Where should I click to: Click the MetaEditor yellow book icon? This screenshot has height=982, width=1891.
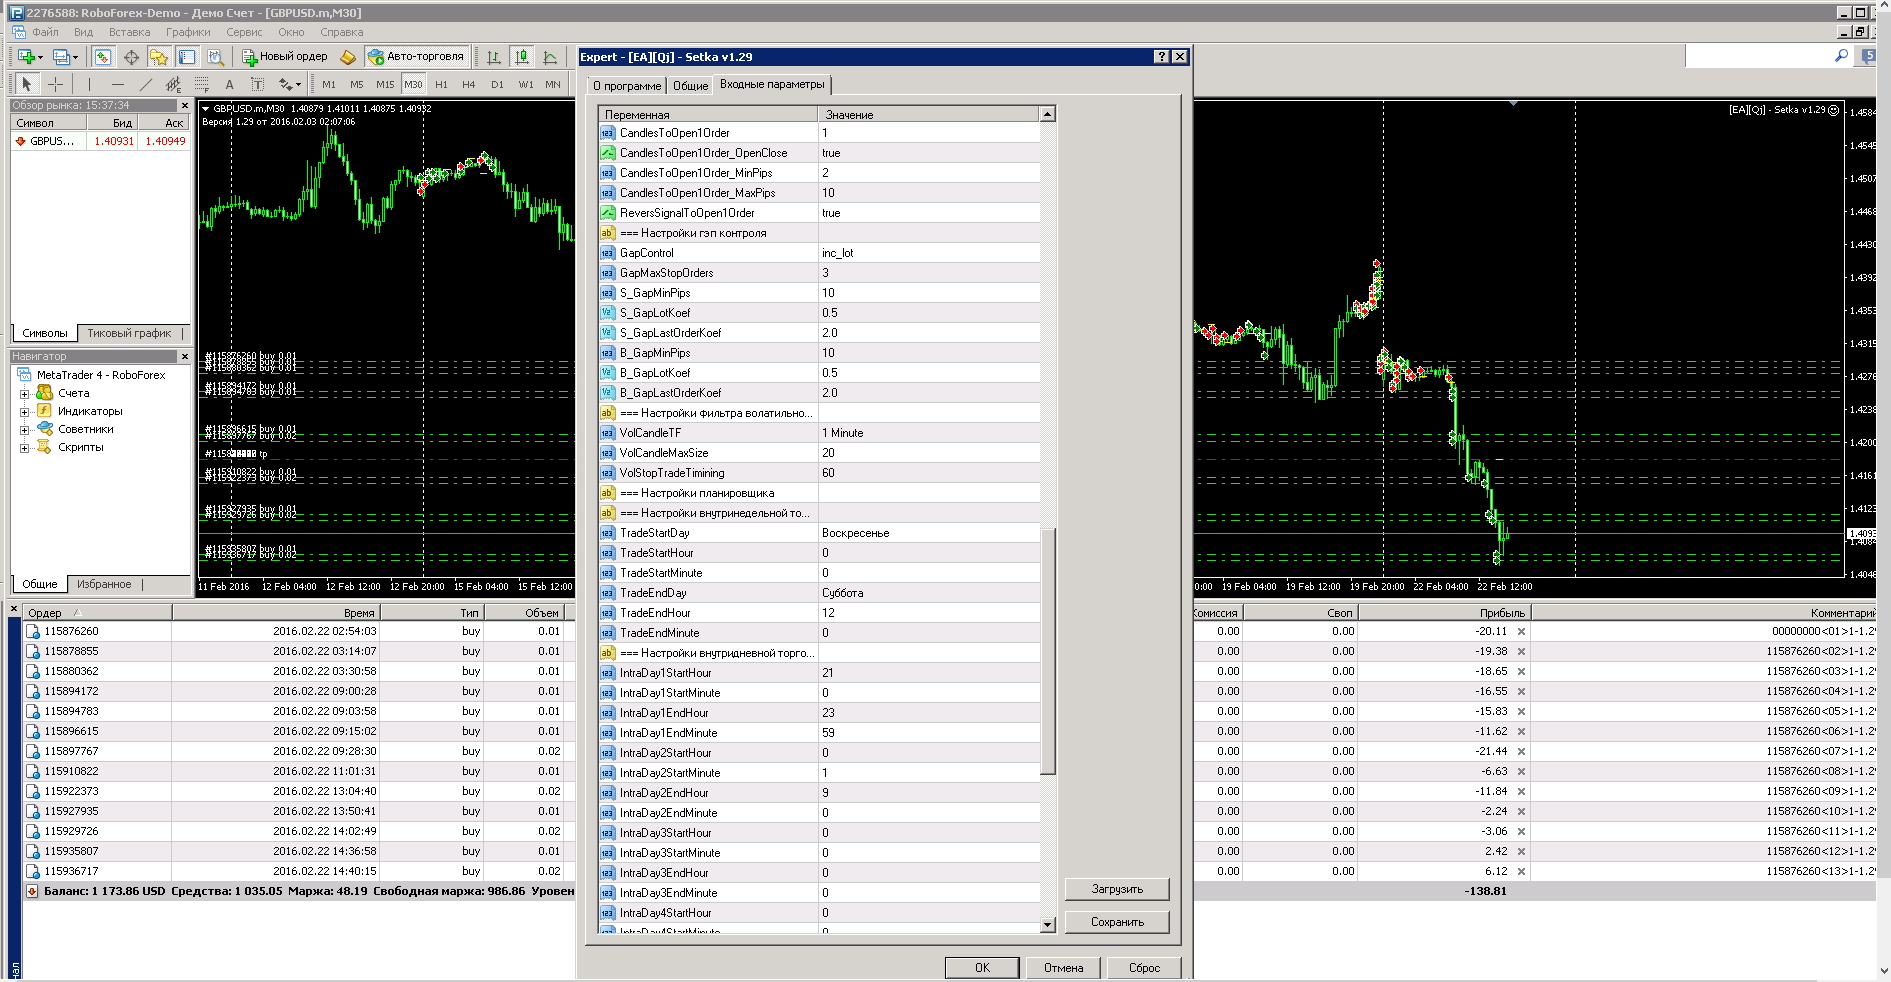348,57
